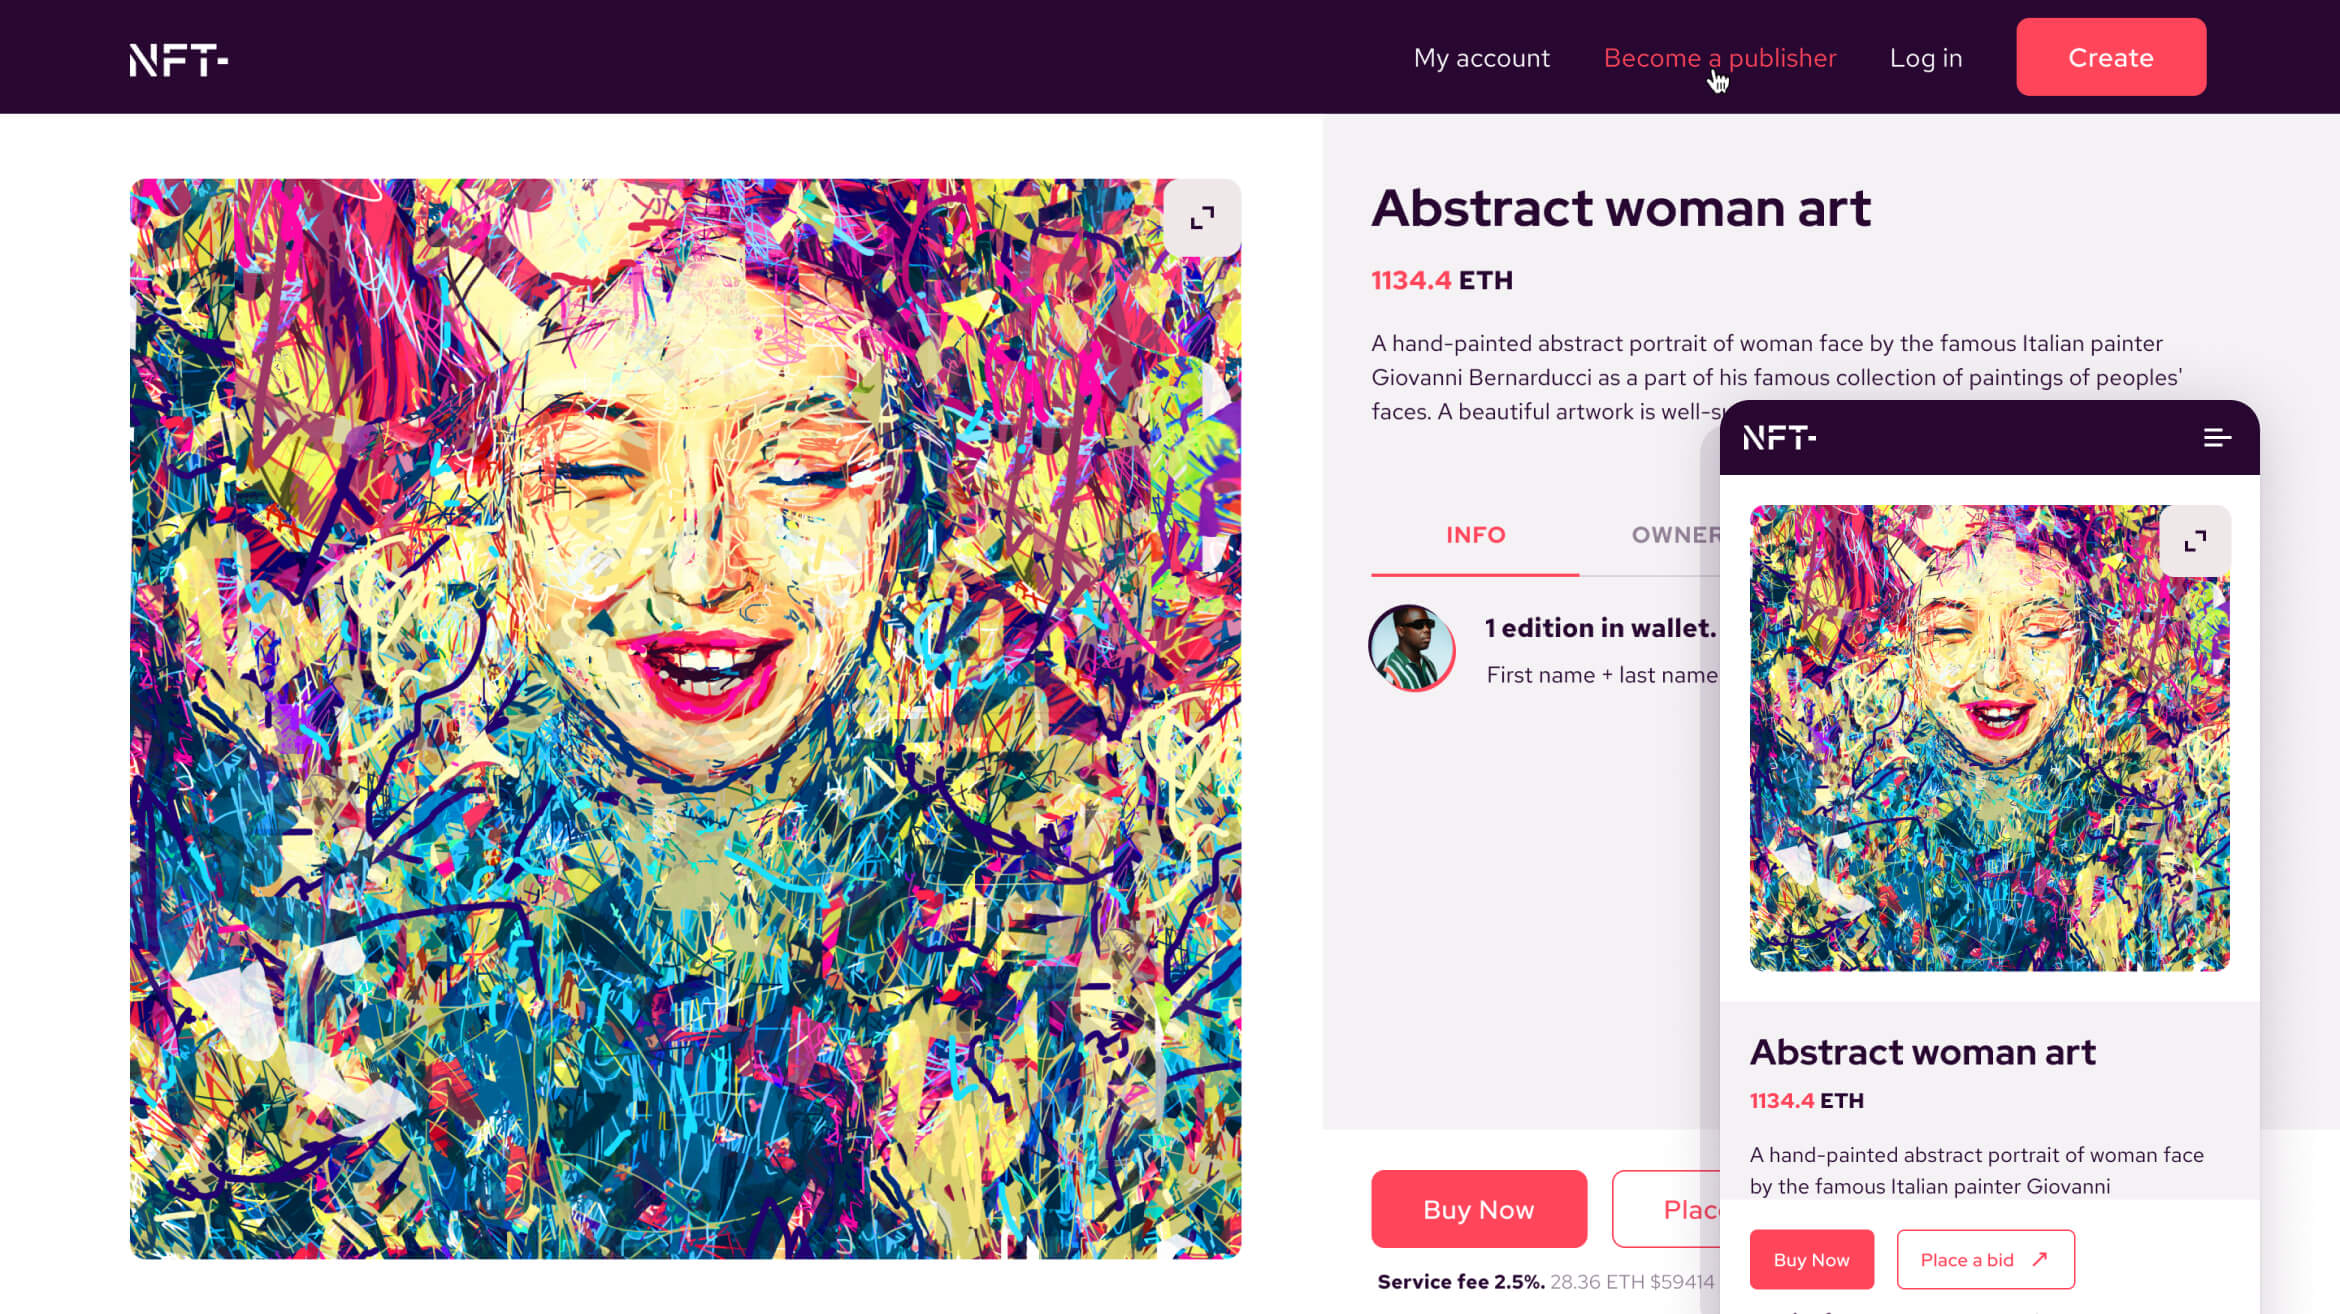Click Log in in the header

click(x=1925, y=58)
